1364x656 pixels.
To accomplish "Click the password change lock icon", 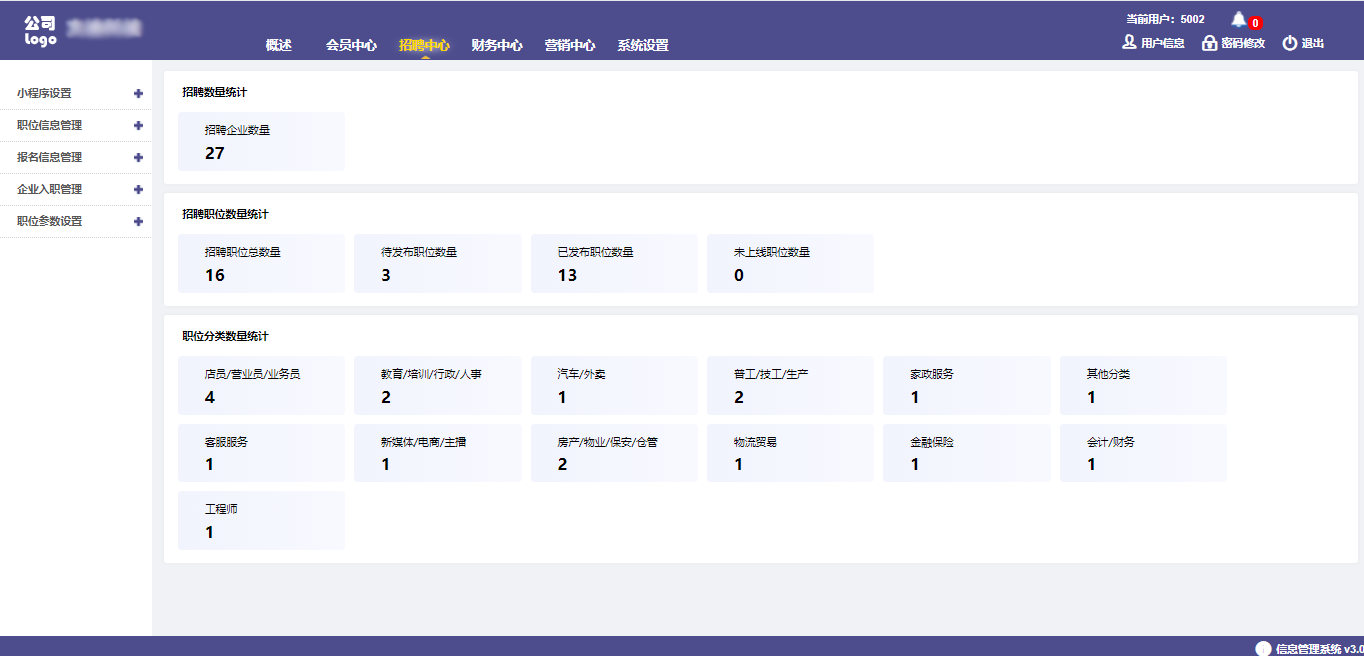I will (1209, 43).
